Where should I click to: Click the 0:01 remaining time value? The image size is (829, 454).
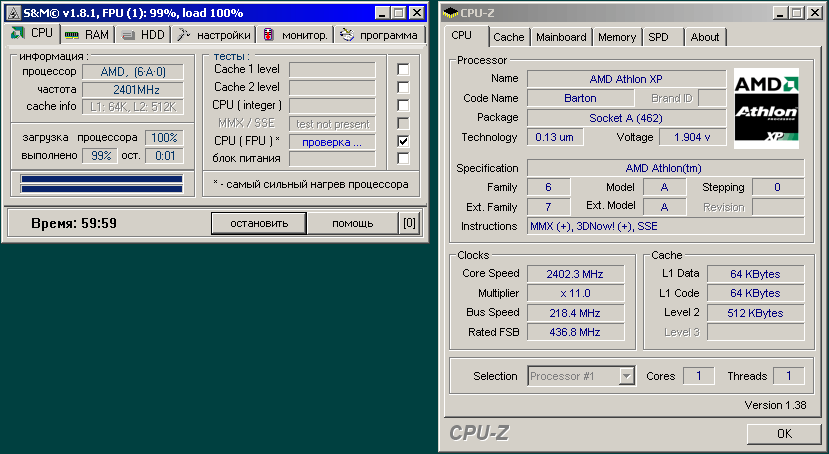164,156
